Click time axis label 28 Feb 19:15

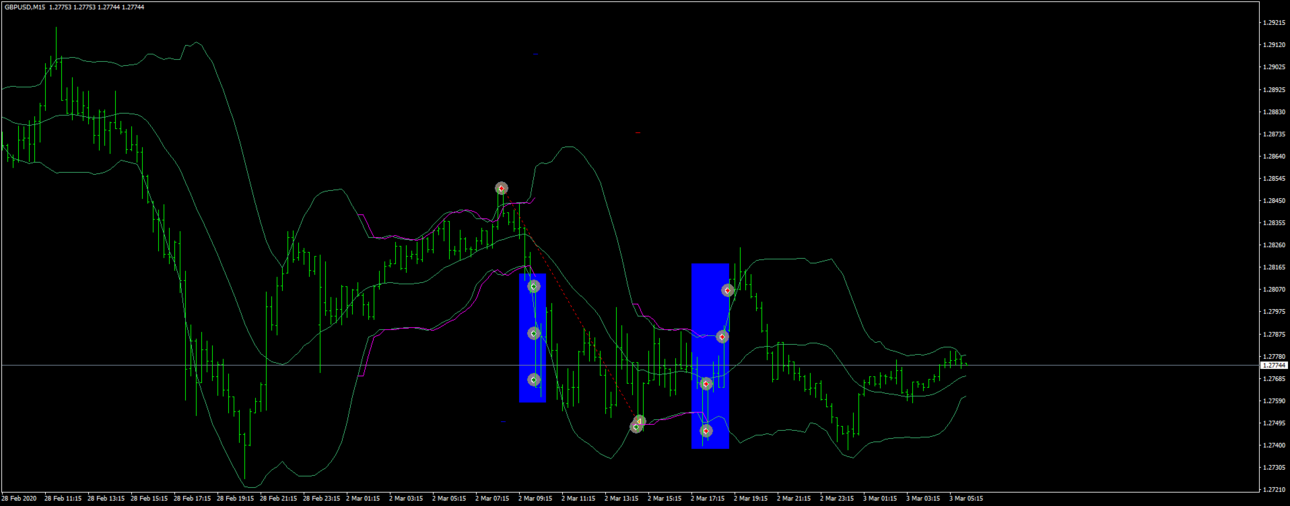coord(235,498)
